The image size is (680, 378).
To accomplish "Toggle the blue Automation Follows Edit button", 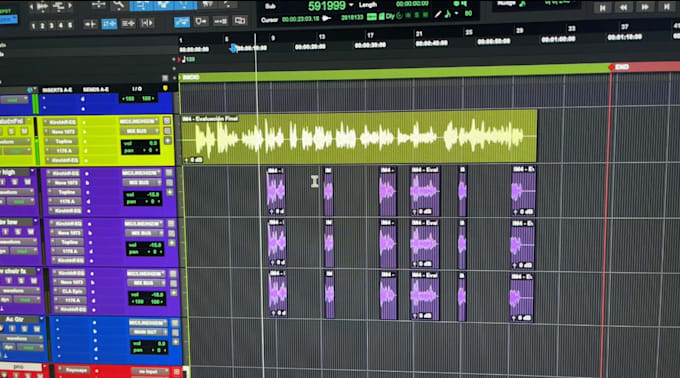I will click(182, 22).
